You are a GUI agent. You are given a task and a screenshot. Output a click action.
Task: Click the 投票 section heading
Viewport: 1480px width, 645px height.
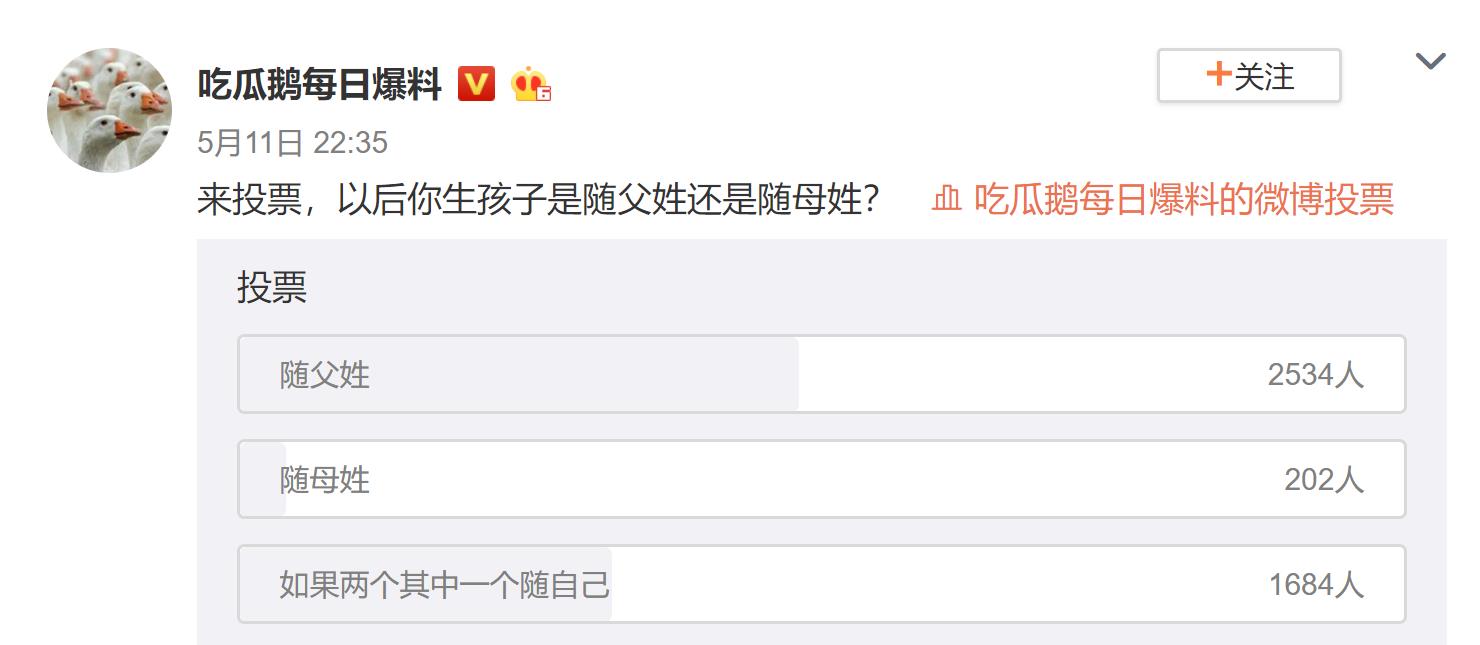click(x=272, y=287)
